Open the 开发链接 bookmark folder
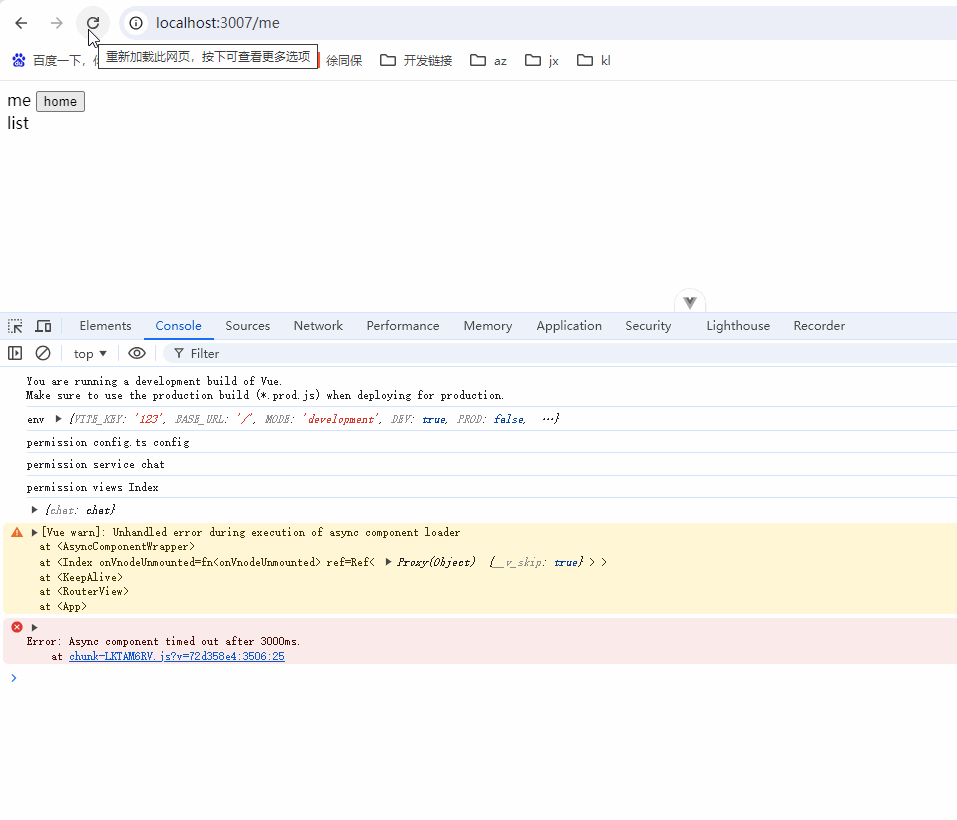957x820 pixels. click(416, 60)
